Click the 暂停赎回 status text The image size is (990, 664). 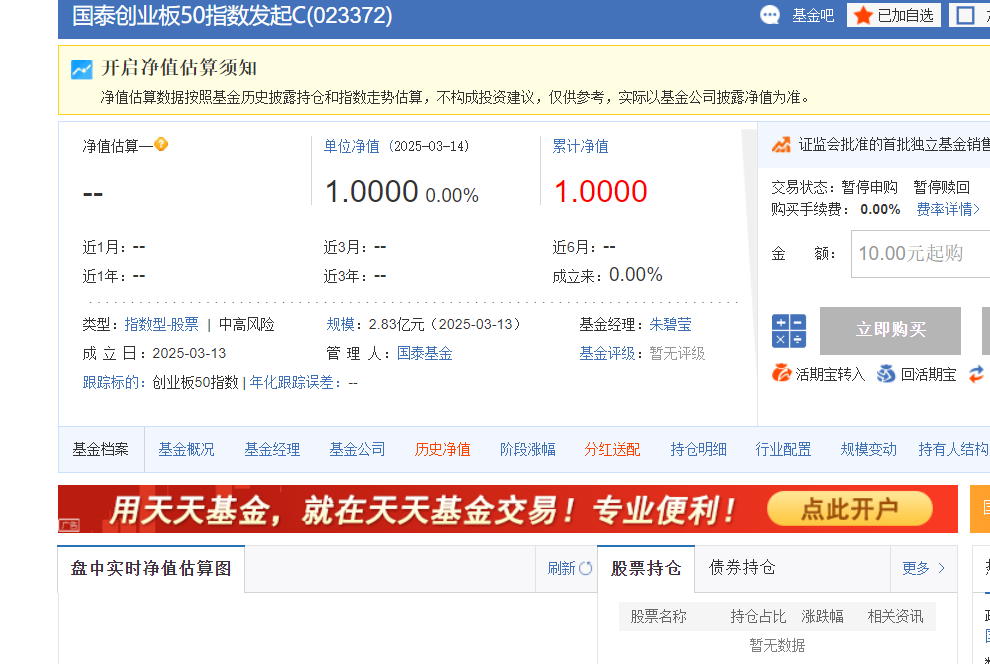941,187
